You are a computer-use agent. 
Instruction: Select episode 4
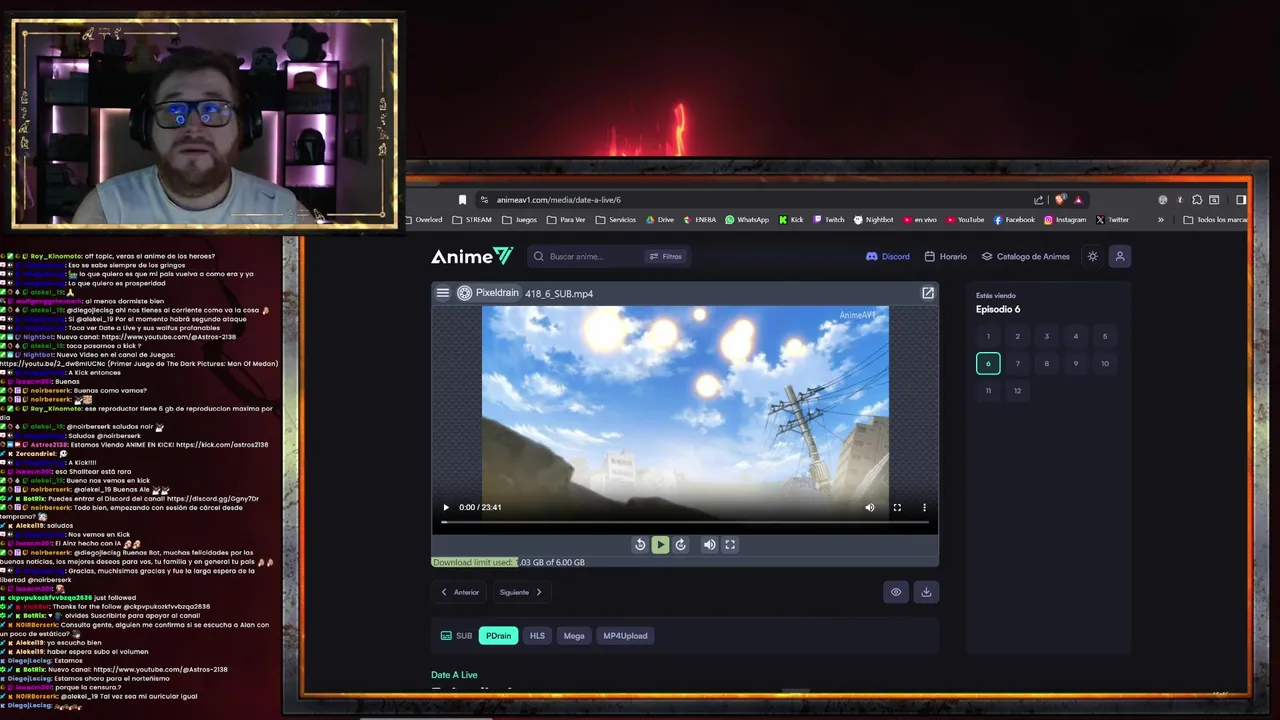[x=1076, y=336]
